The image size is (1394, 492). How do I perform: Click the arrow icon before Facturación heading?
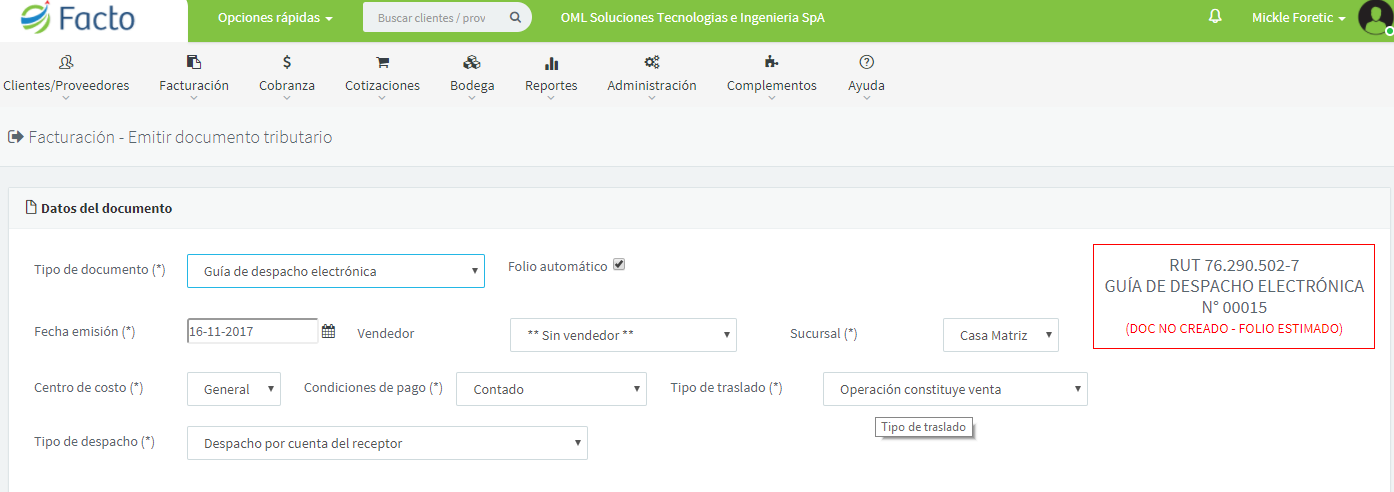click(15, 137)
